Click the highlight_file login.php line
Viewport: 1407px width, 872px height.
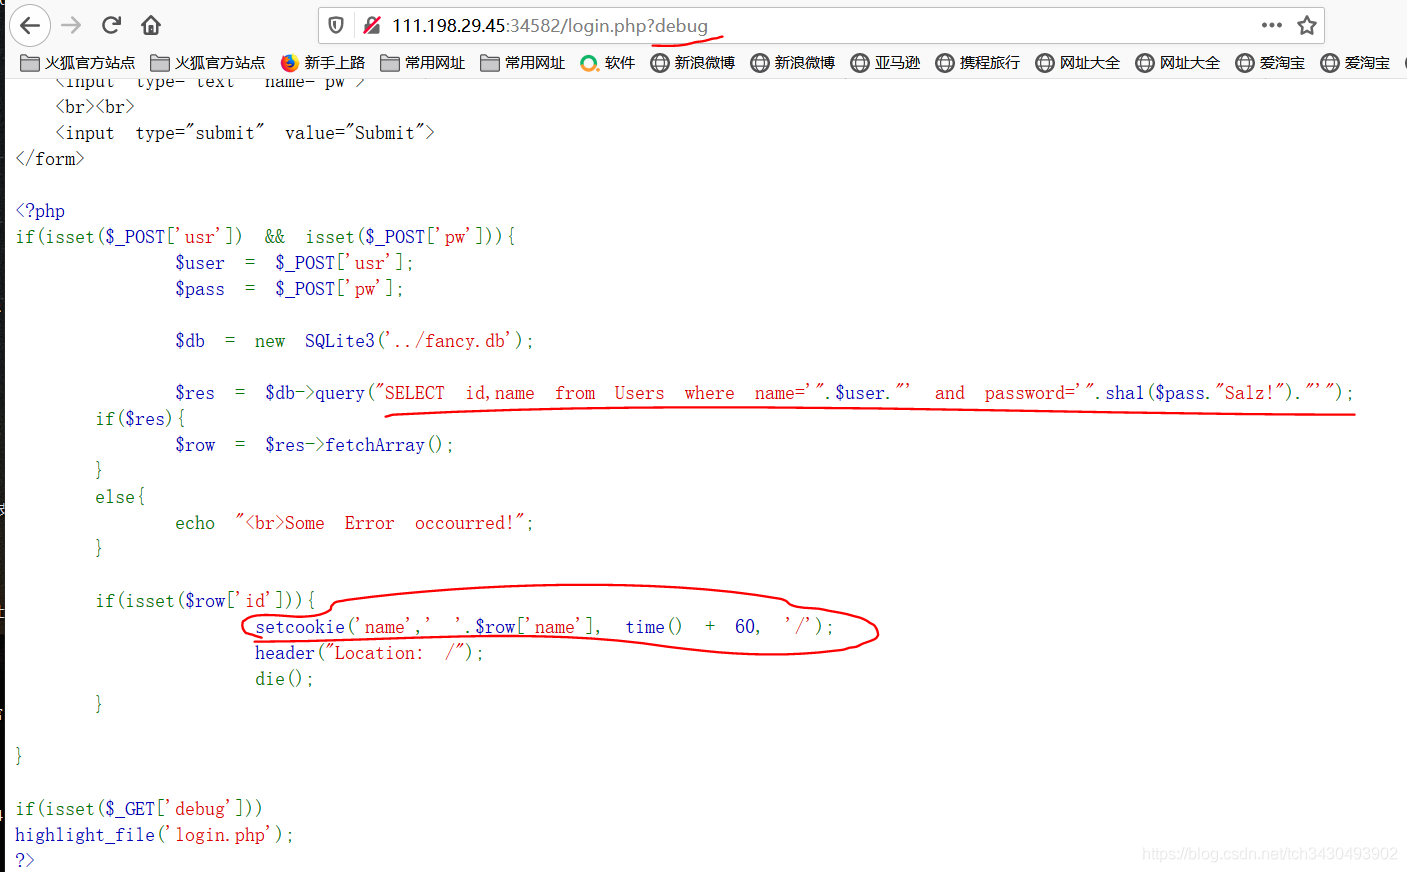154,835
